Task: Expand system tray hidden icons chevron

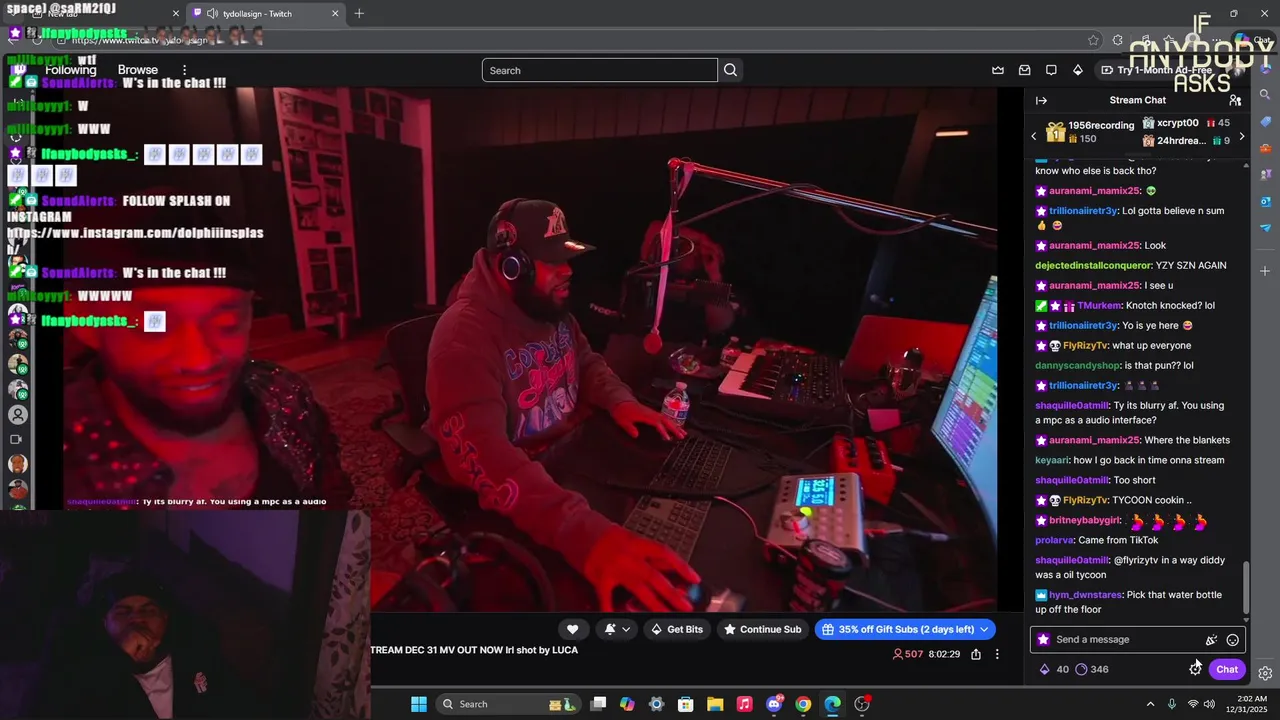Action: 1150,704
